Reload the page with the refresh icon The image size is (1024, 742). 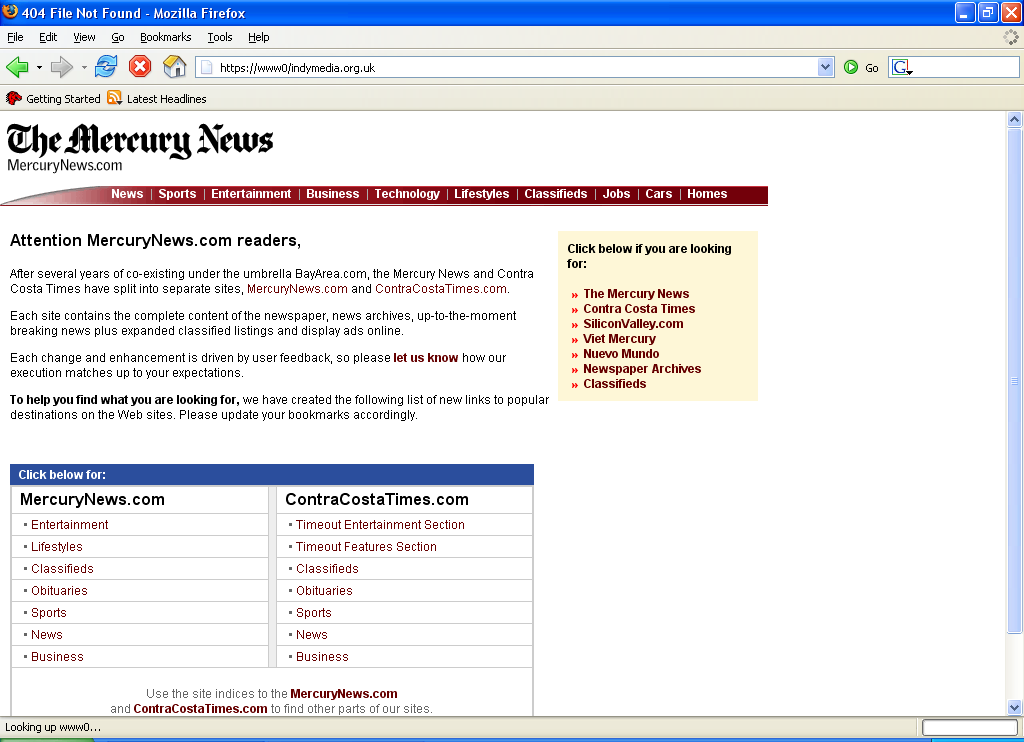106,67
